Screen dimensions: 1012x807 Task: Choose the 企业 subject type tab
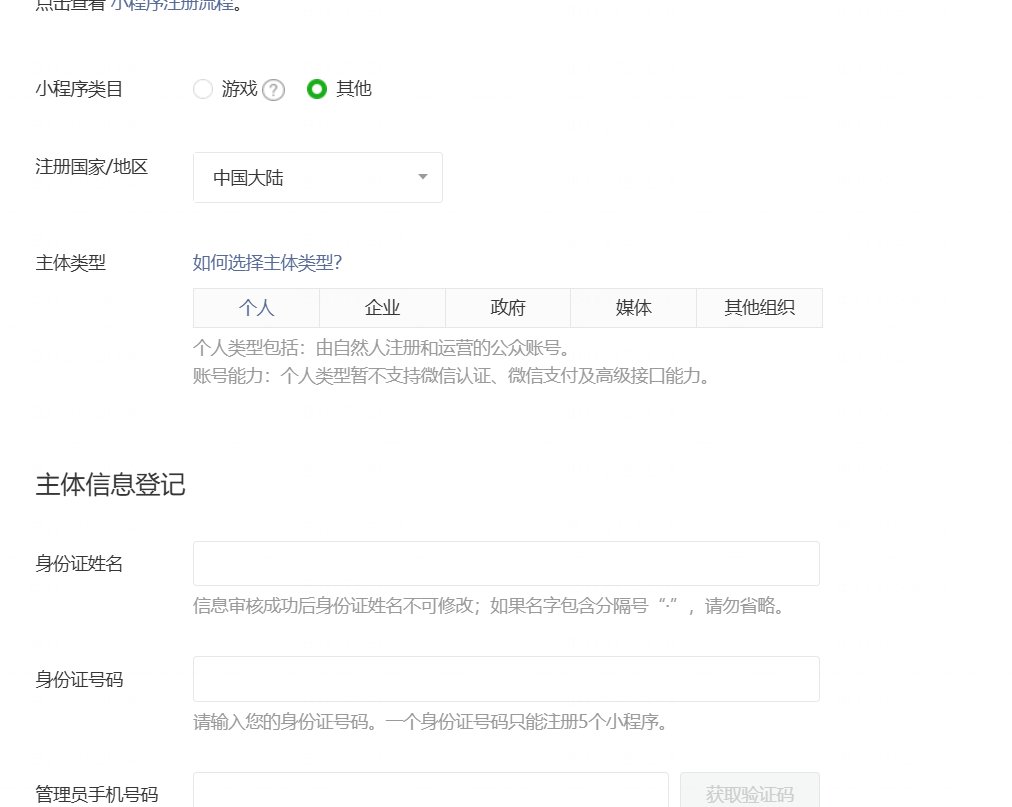(x=382, y=308)
